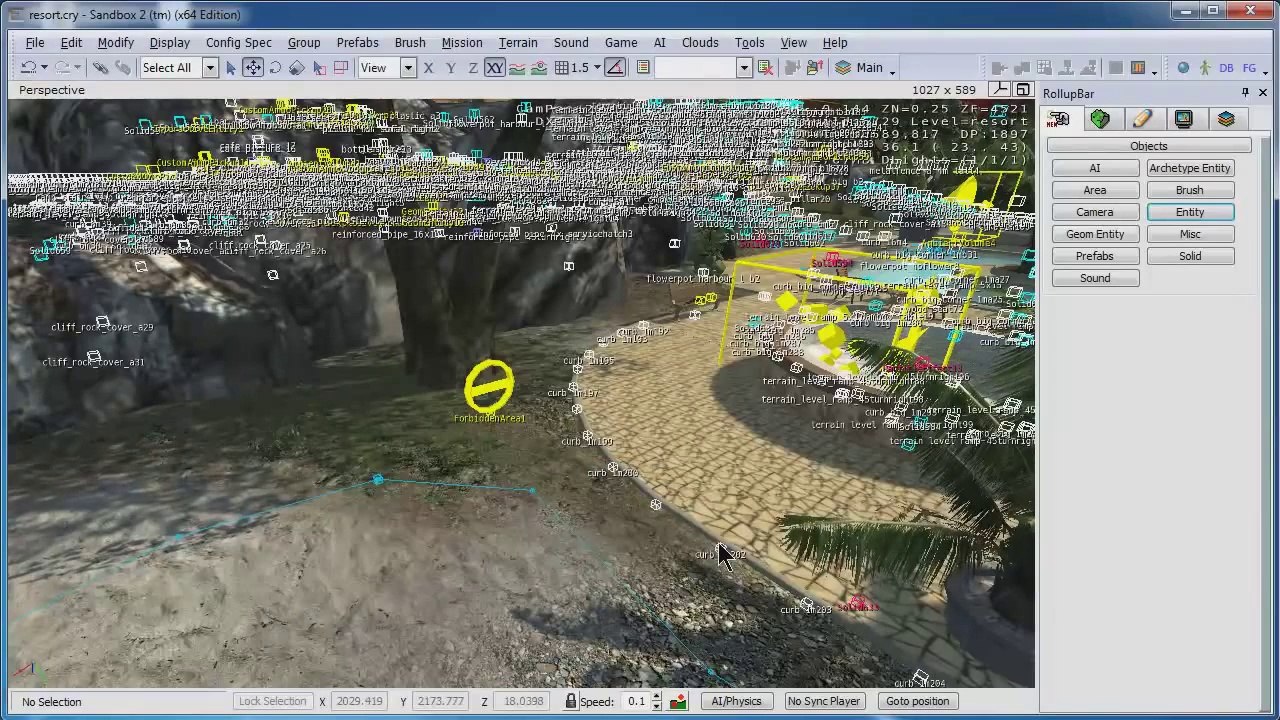
Task: Toggle AI/Physics simulation
Action: tap(736, 701)
